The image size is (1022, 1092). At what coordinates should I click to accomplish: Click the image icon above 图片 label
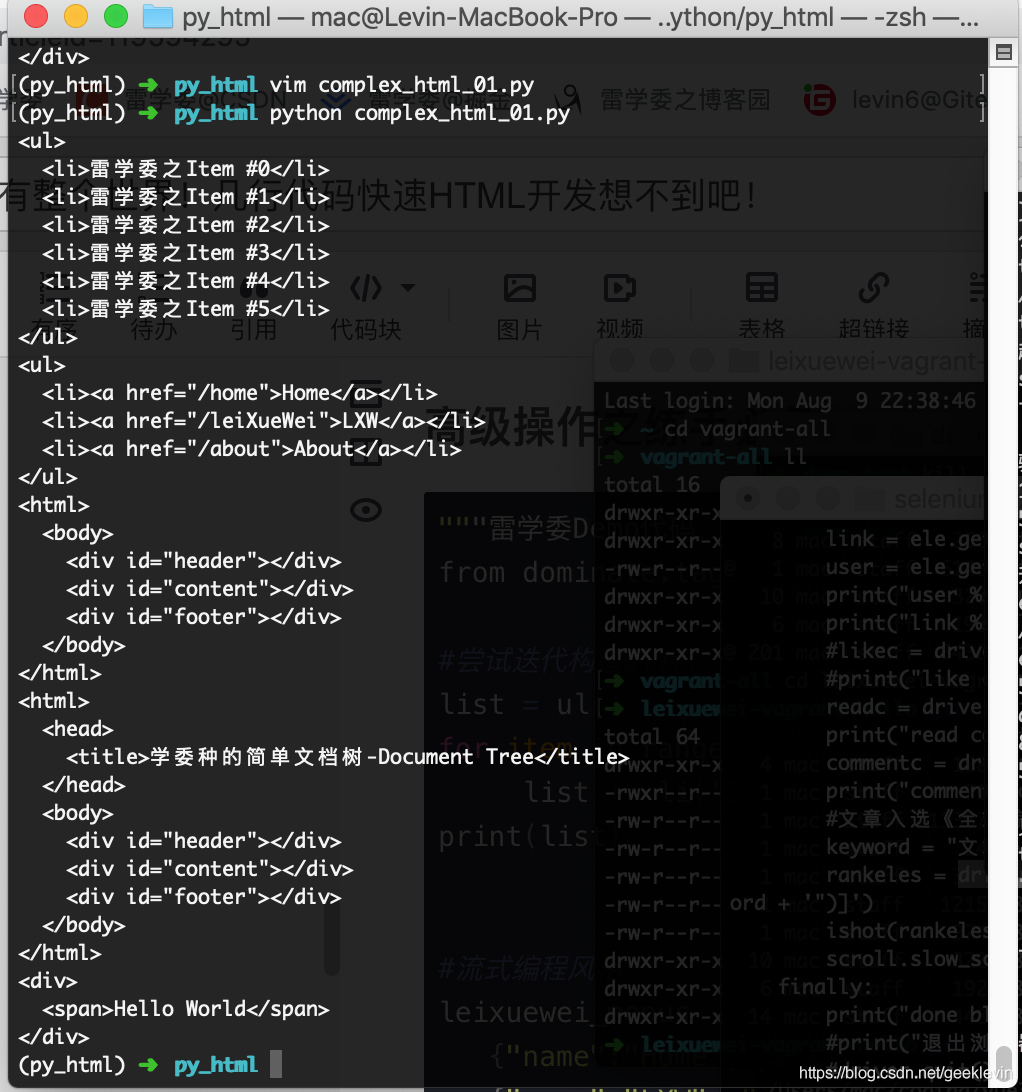(x=520, y=288)
